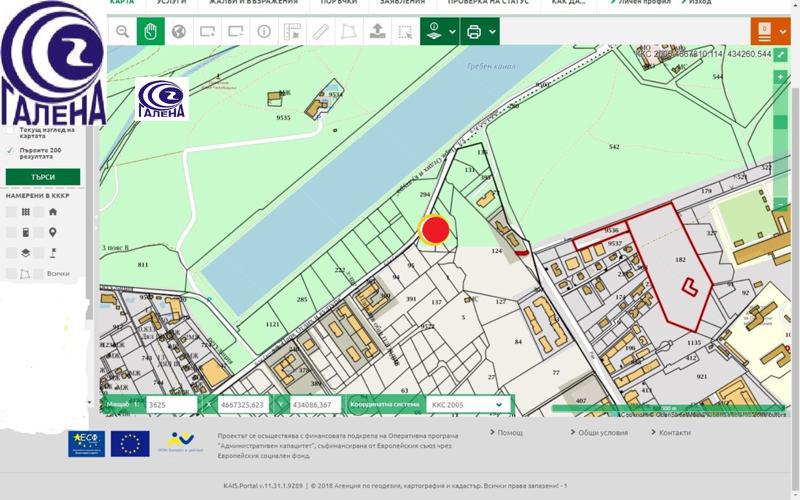
Task: Open the KKC 2005 coordinate system dropdown
Action: pyautogui.click(x=467, y=405)
